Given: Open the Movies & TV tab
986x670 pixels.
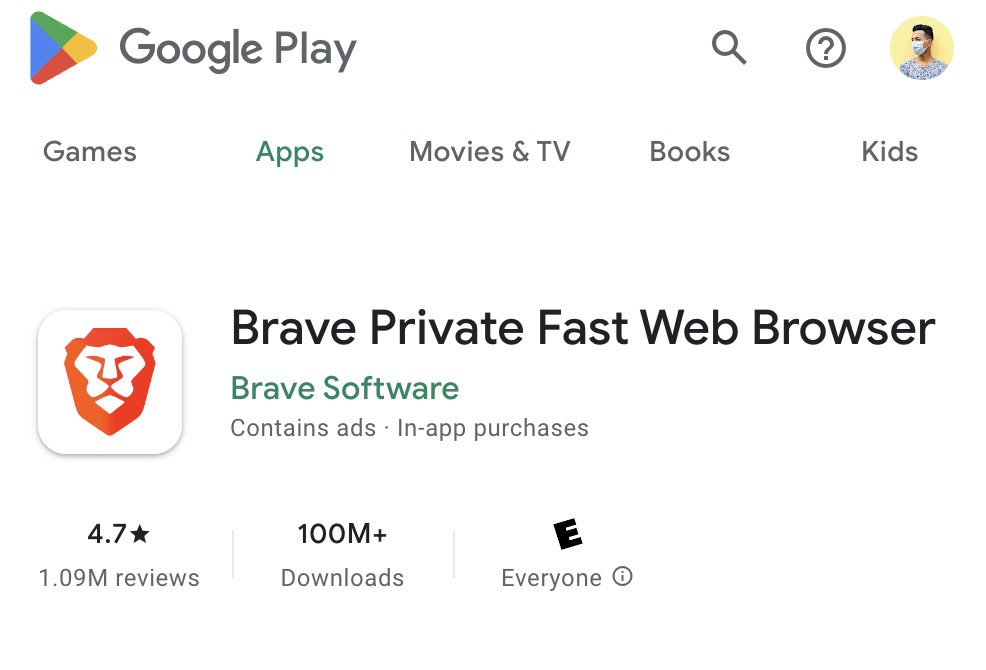Looking at the screenshot, I should 490,152.
